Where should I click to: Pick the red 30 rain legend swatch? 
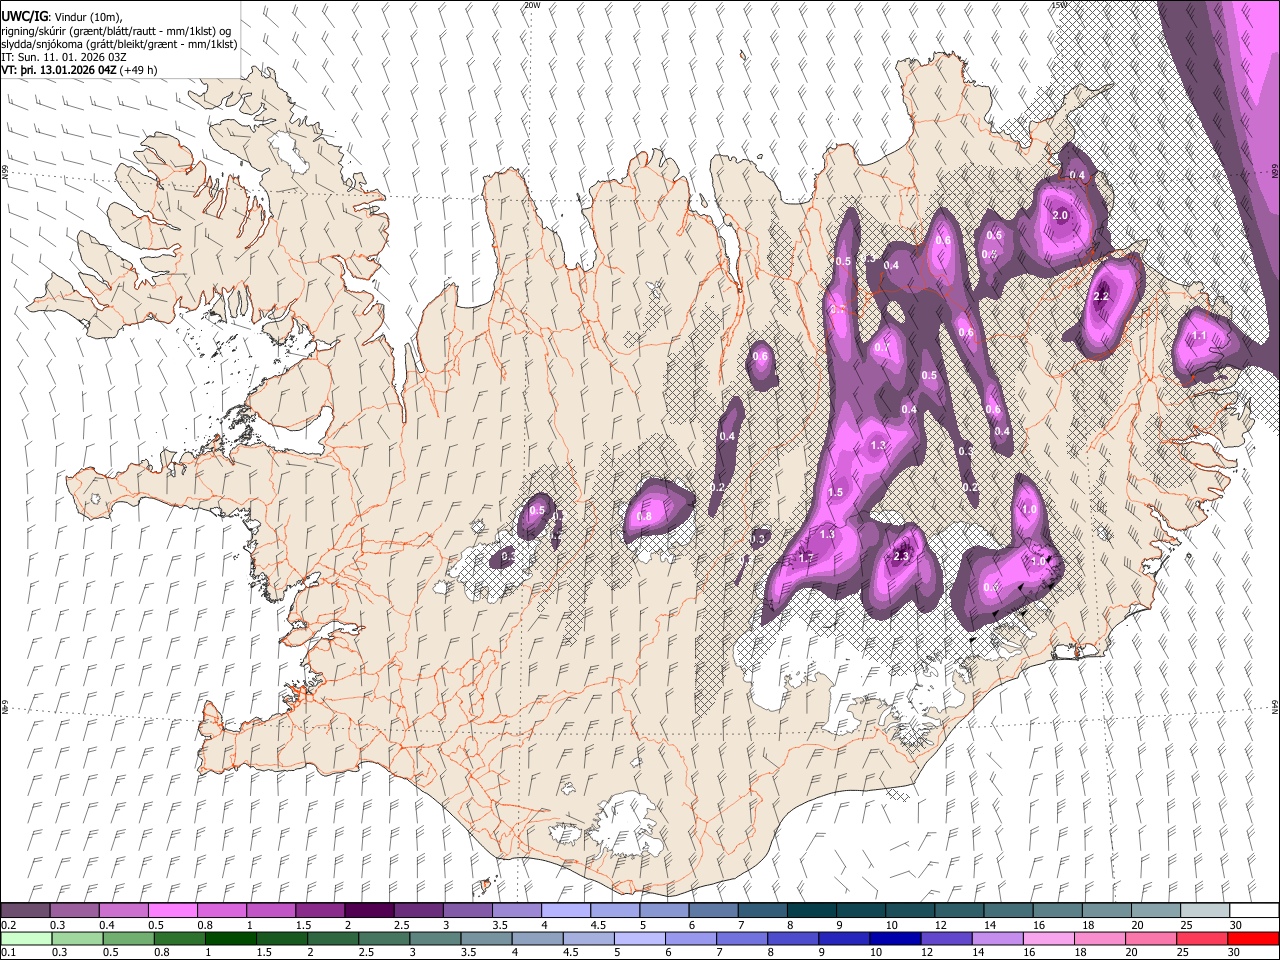tap(1253, 938)
